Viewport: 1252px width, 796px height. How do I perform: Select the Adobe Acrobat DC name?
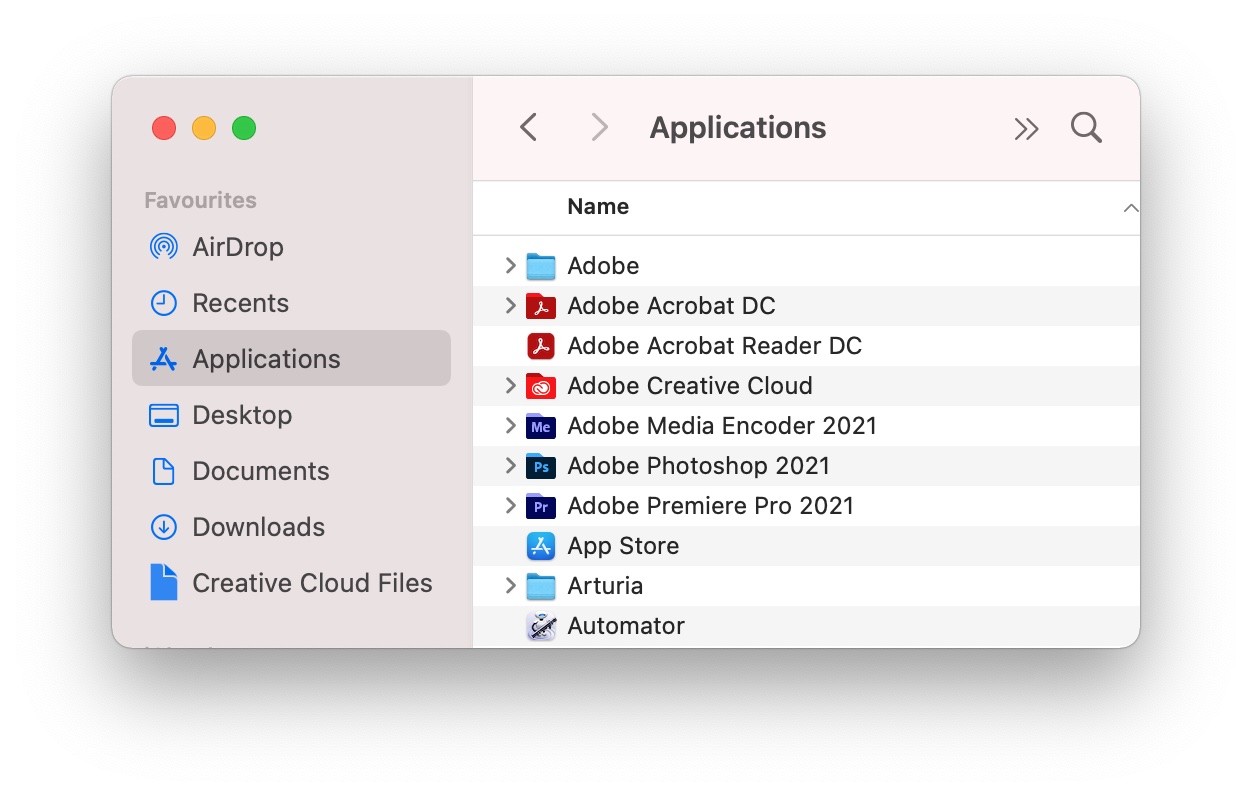point(671,306)
